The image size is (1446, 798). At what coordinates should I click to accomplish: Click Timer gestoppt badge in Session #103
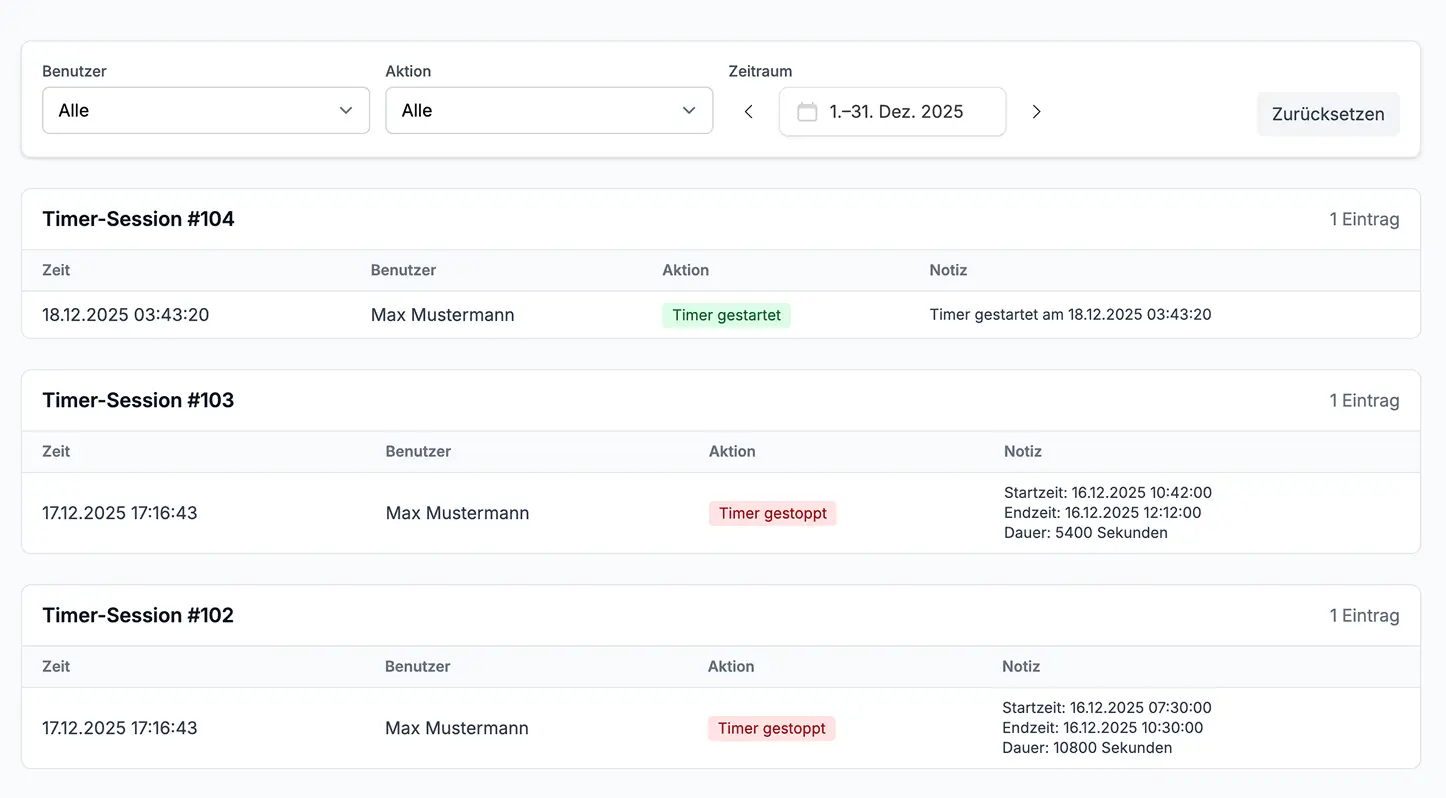tap(772, 513)
